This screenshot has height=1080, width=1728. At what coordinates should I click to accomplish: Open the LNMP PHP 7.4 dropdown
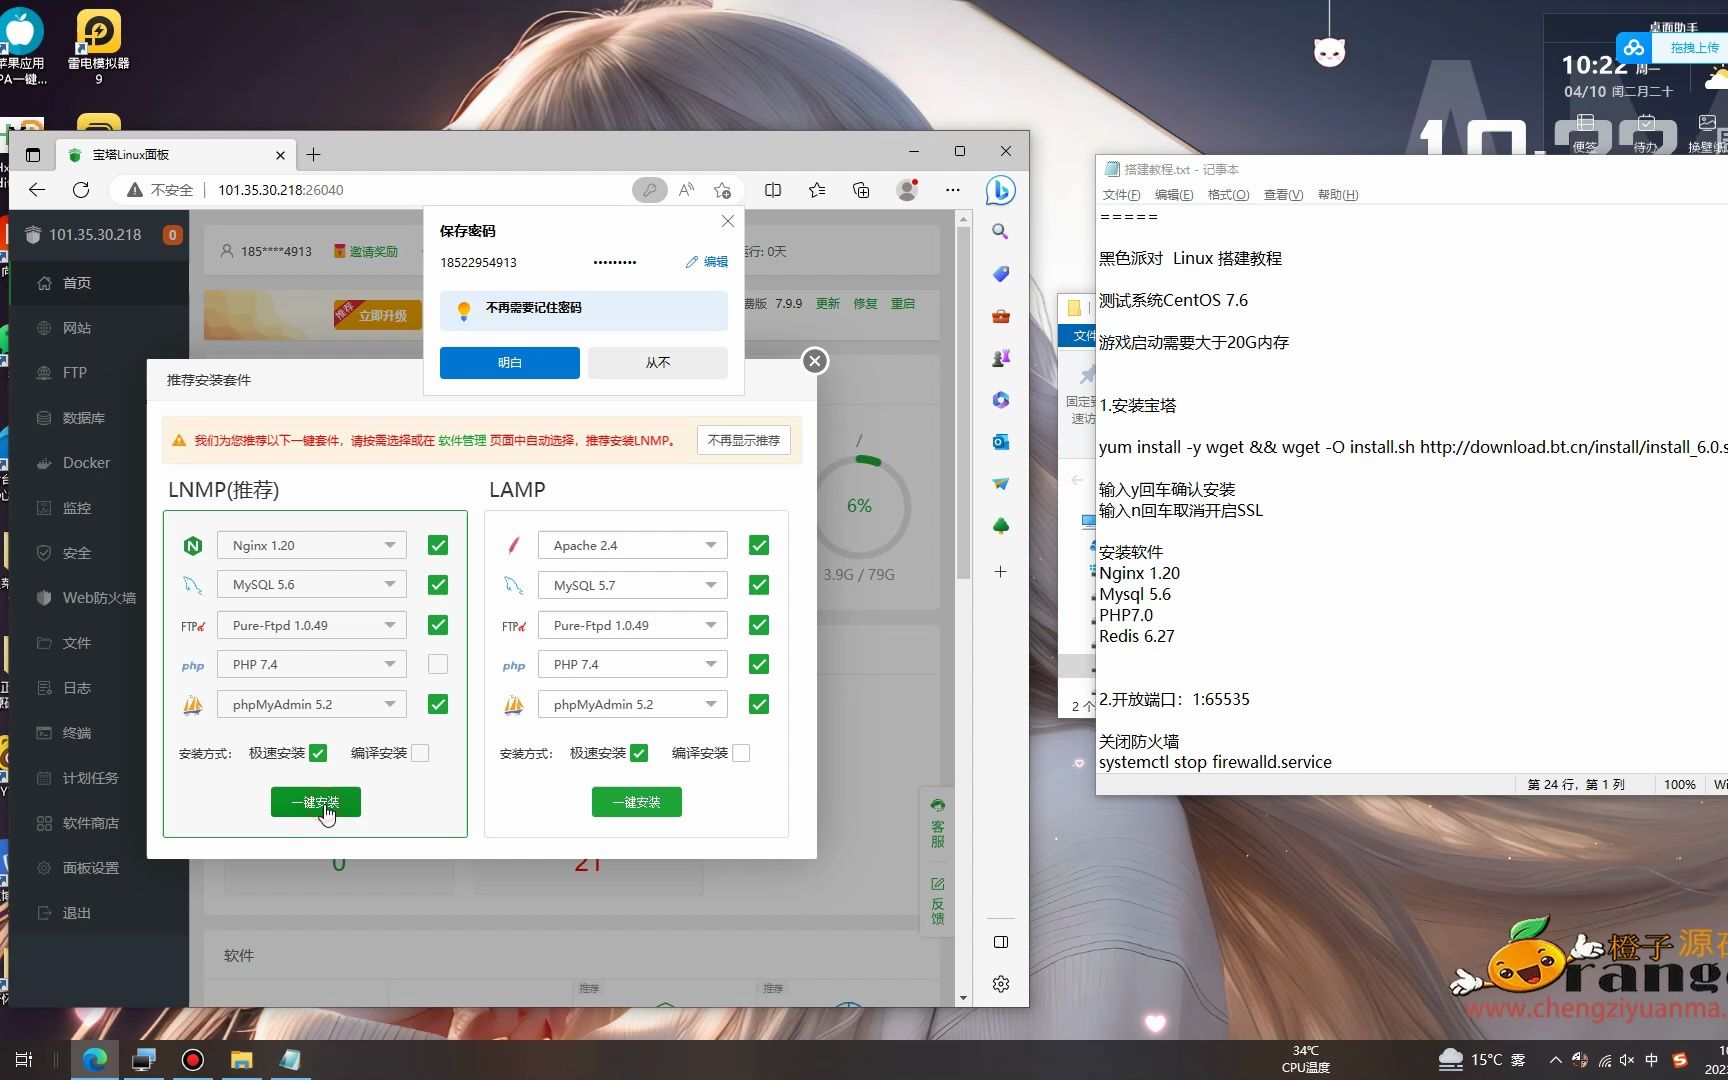312,664
